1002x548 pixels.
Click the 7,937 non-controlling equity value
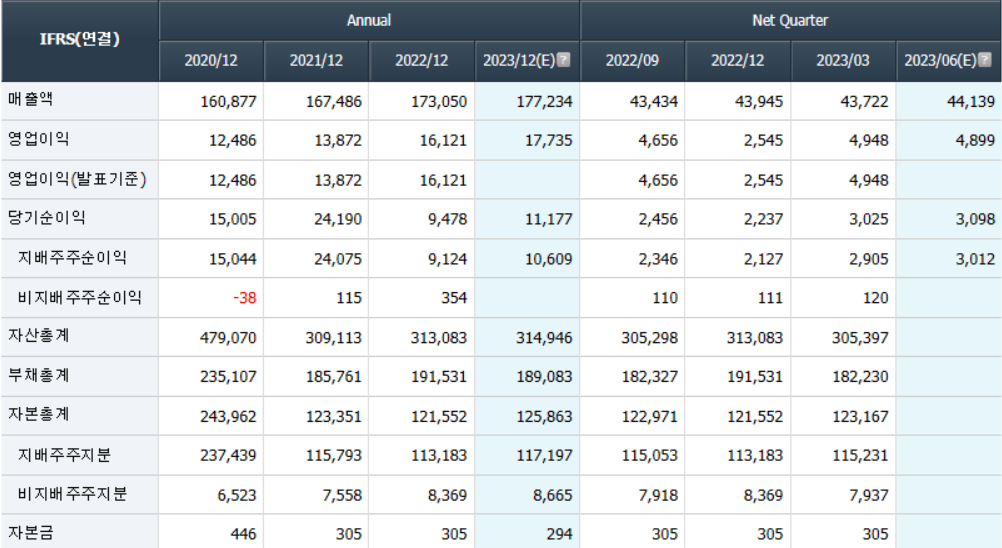(868, 496)
